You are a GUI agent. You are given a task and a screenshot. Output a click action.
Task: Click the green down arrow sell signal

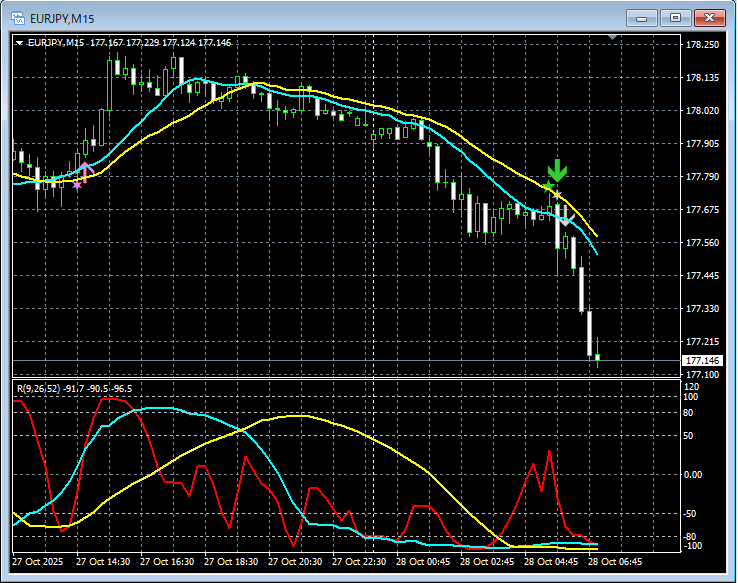(x=558, y=171)
